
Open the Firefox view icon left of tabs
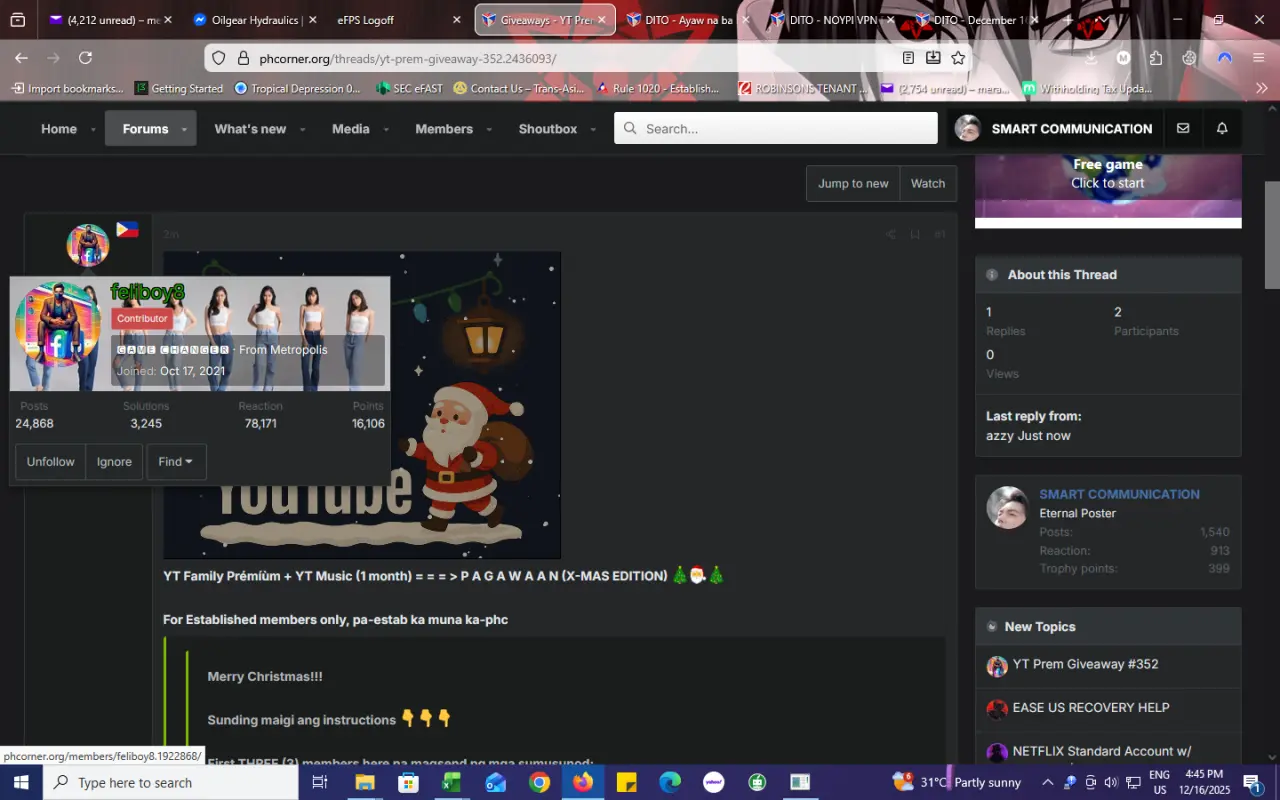coord(17,19)
